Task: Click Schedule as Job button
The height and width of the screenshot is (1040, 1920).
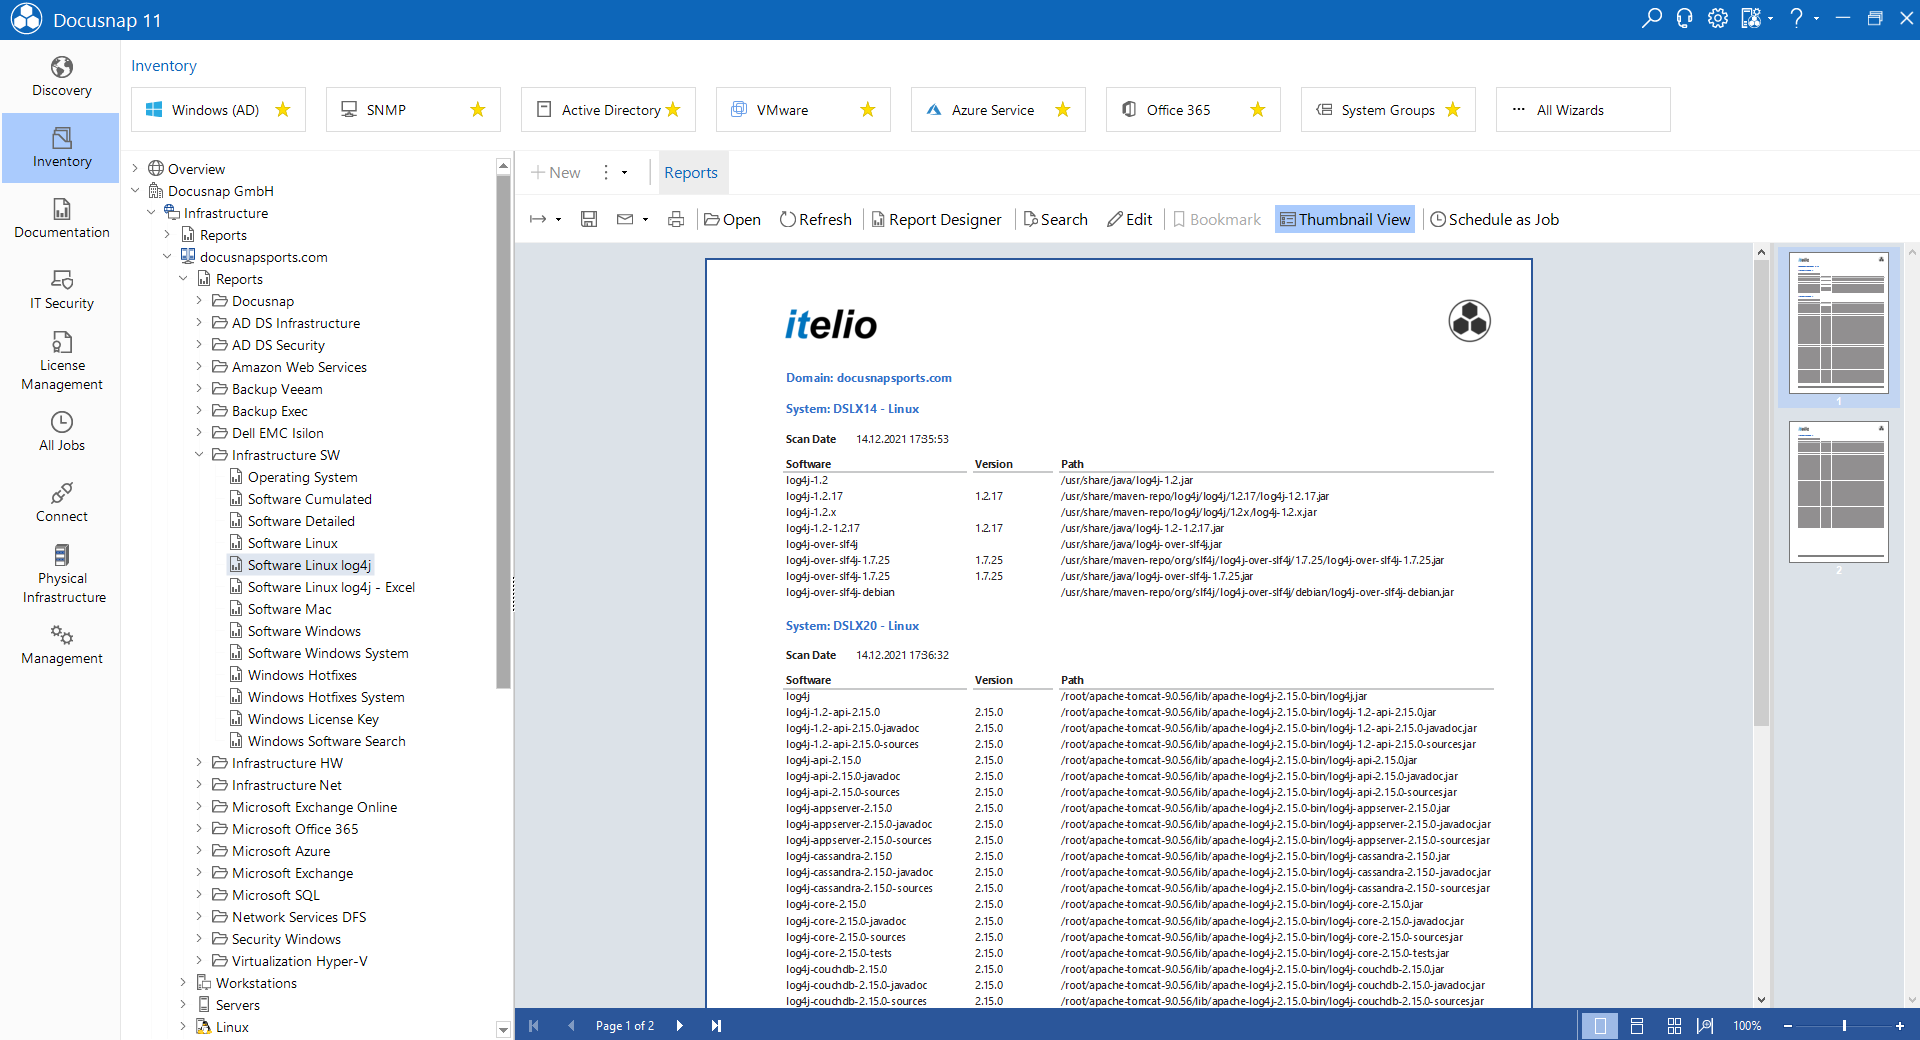Action: (1494, 219)
